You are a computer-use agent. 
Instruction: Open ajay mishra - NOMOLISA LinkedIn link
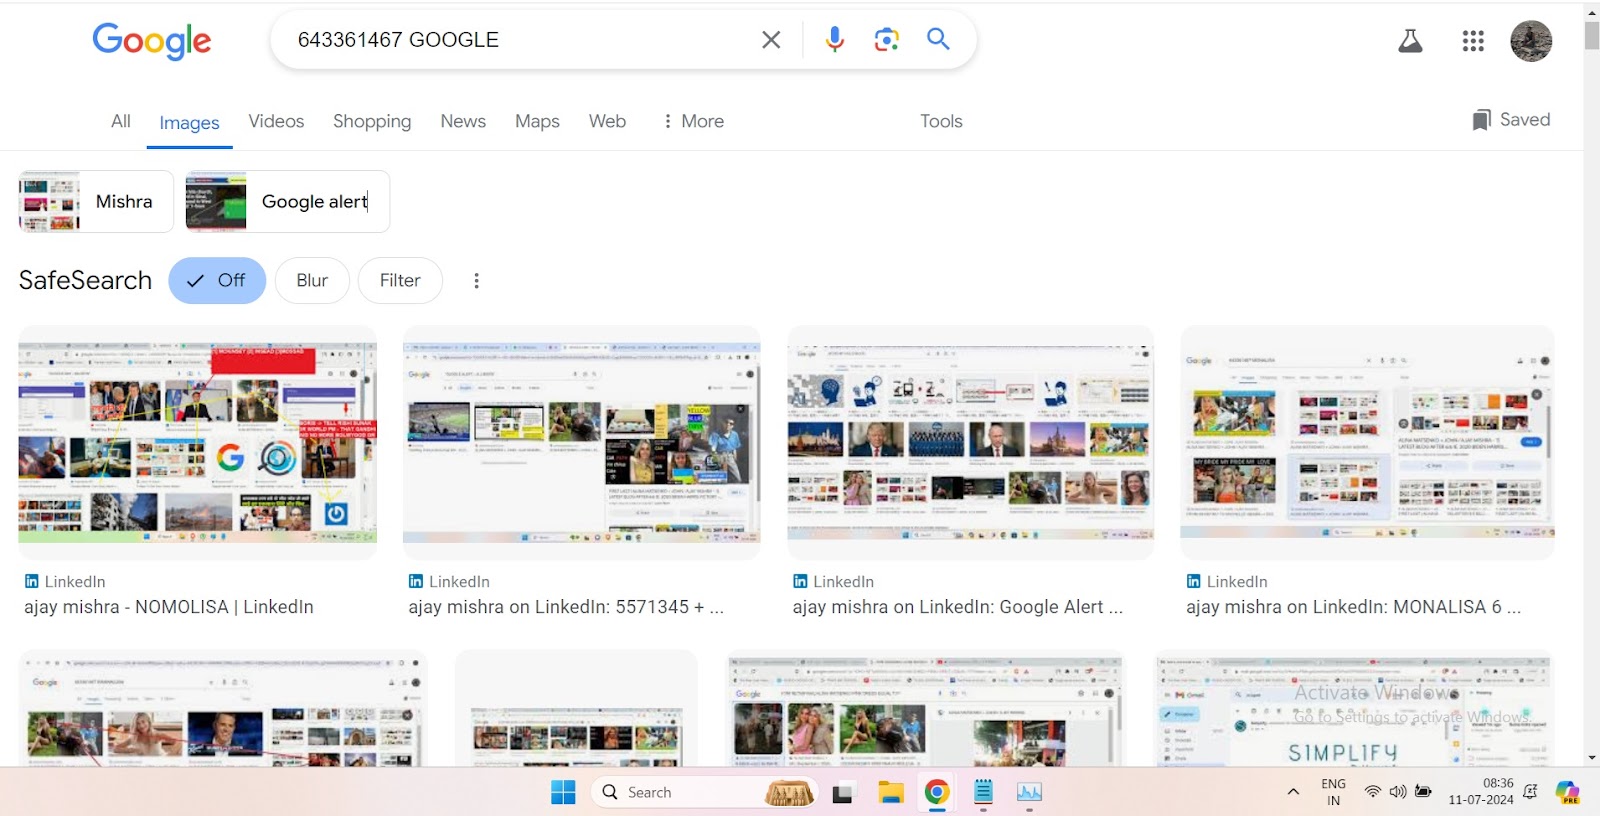(169, 607)
